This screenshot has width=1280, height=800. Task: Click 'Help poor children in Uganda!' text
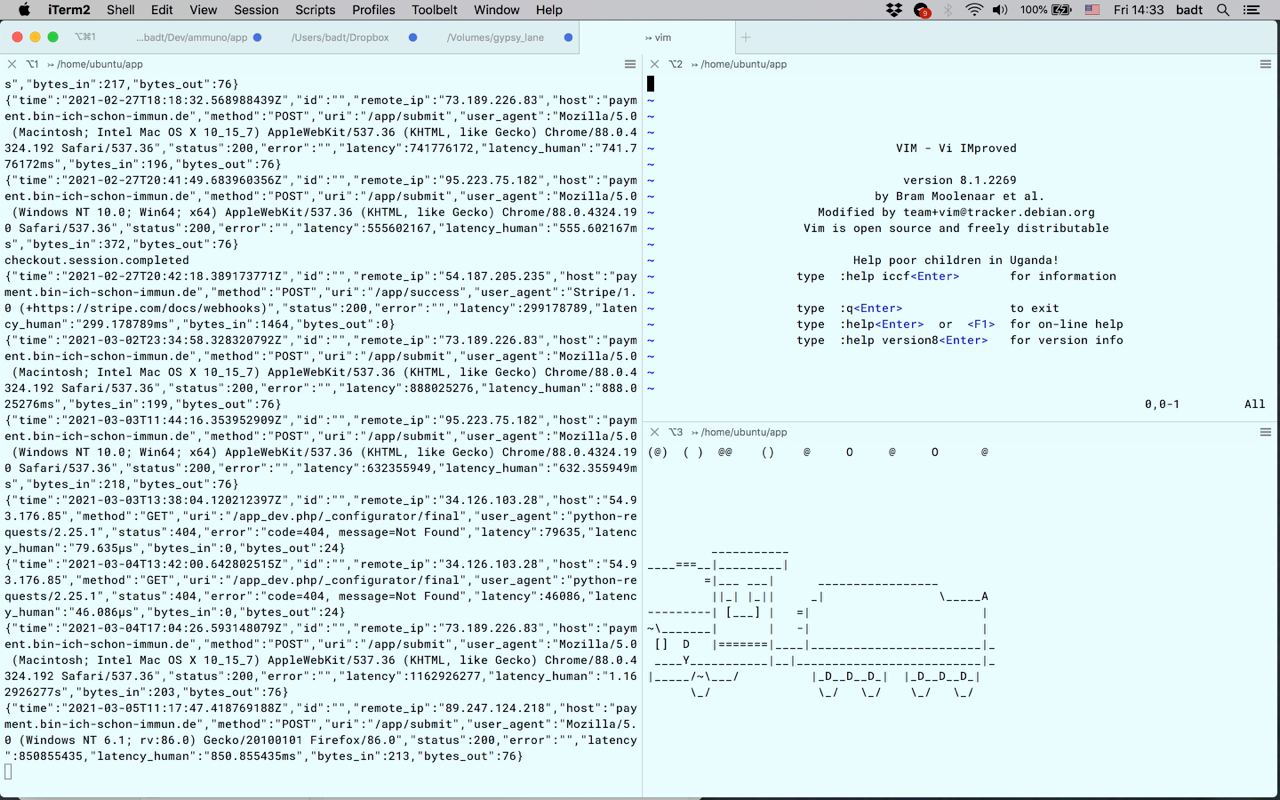point(956,260)
